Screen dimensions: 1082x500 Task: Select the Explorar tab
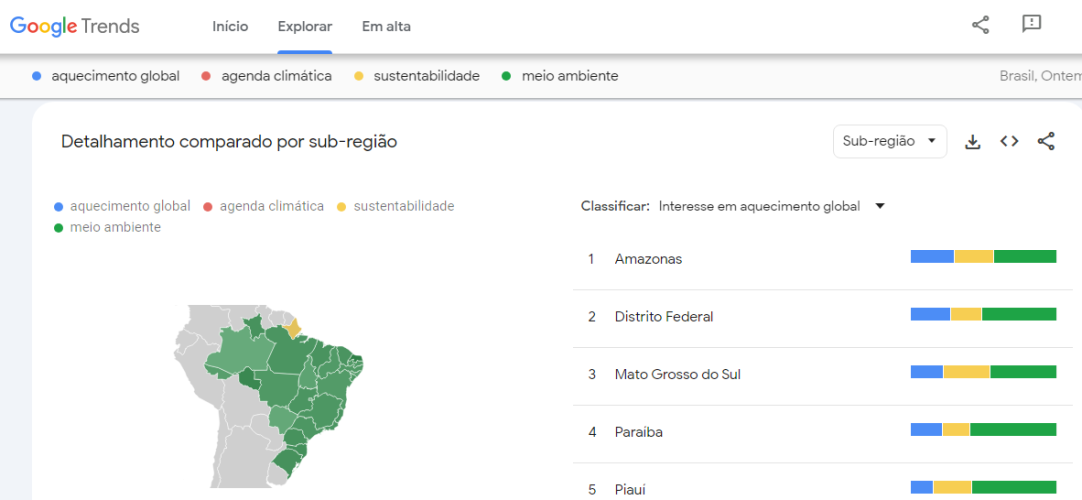(x=305, y=27)
